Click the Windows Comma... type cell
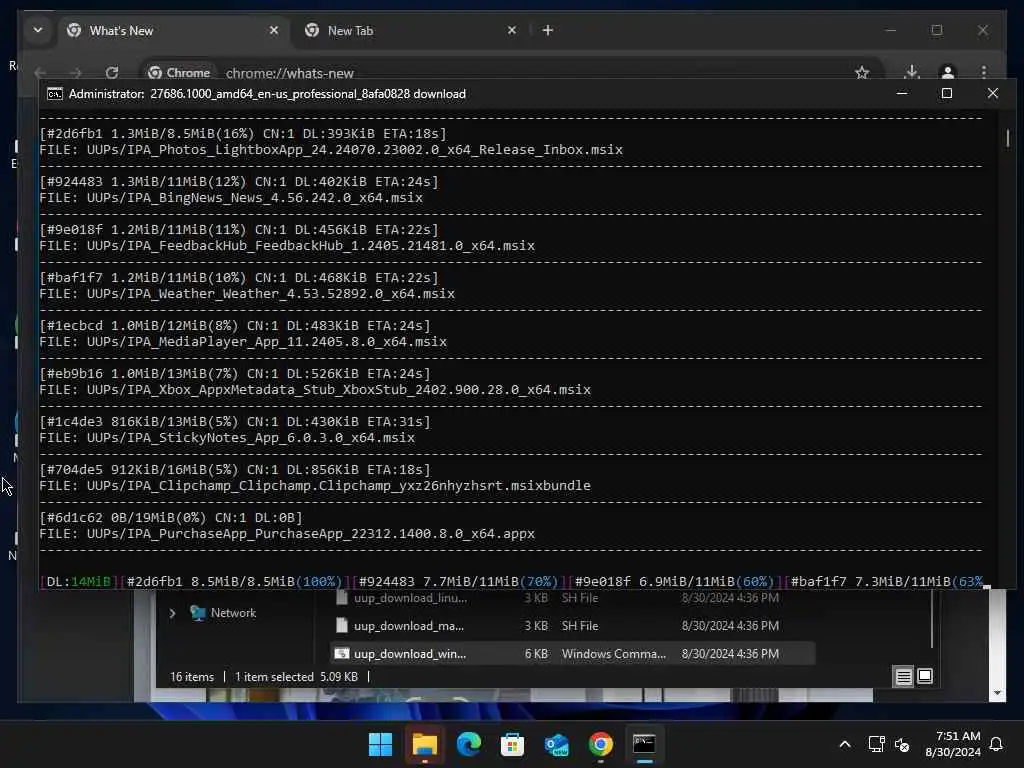 click(x=613, y=654)
